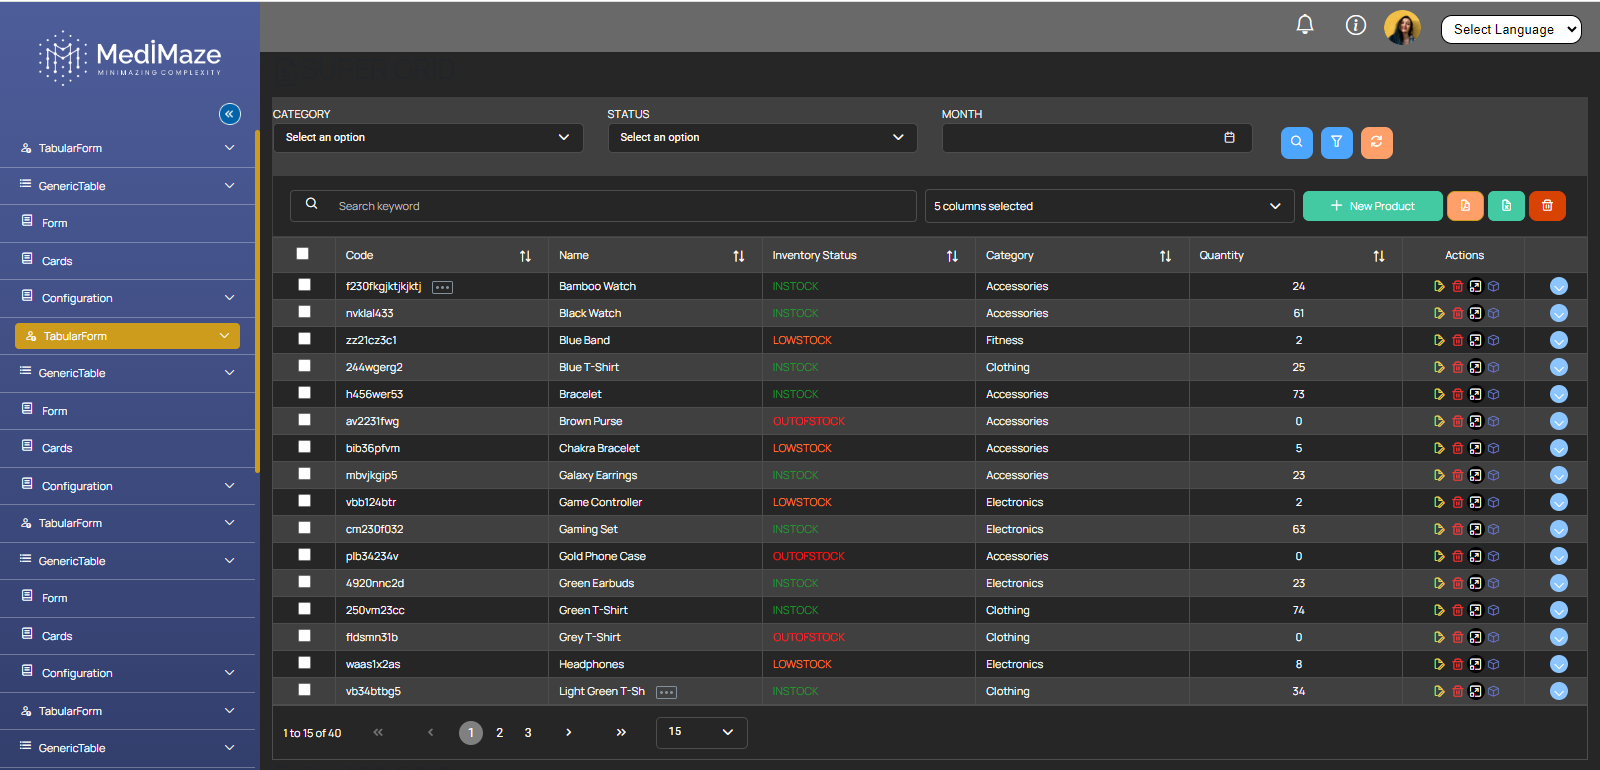Open the Category filter dropdown
Screen dimensions: 1600x770
(427, 137)
